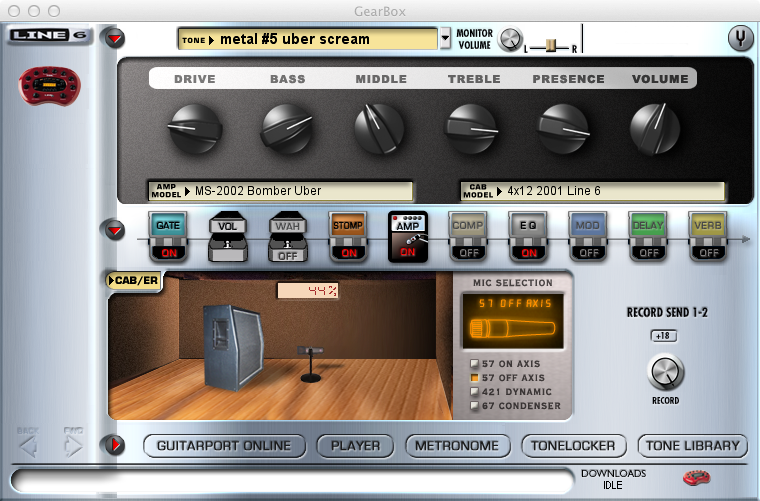Toggle the COMP pedal OFF switch
The width and height of the screenshot is (760, 501).
coord(468,252)
